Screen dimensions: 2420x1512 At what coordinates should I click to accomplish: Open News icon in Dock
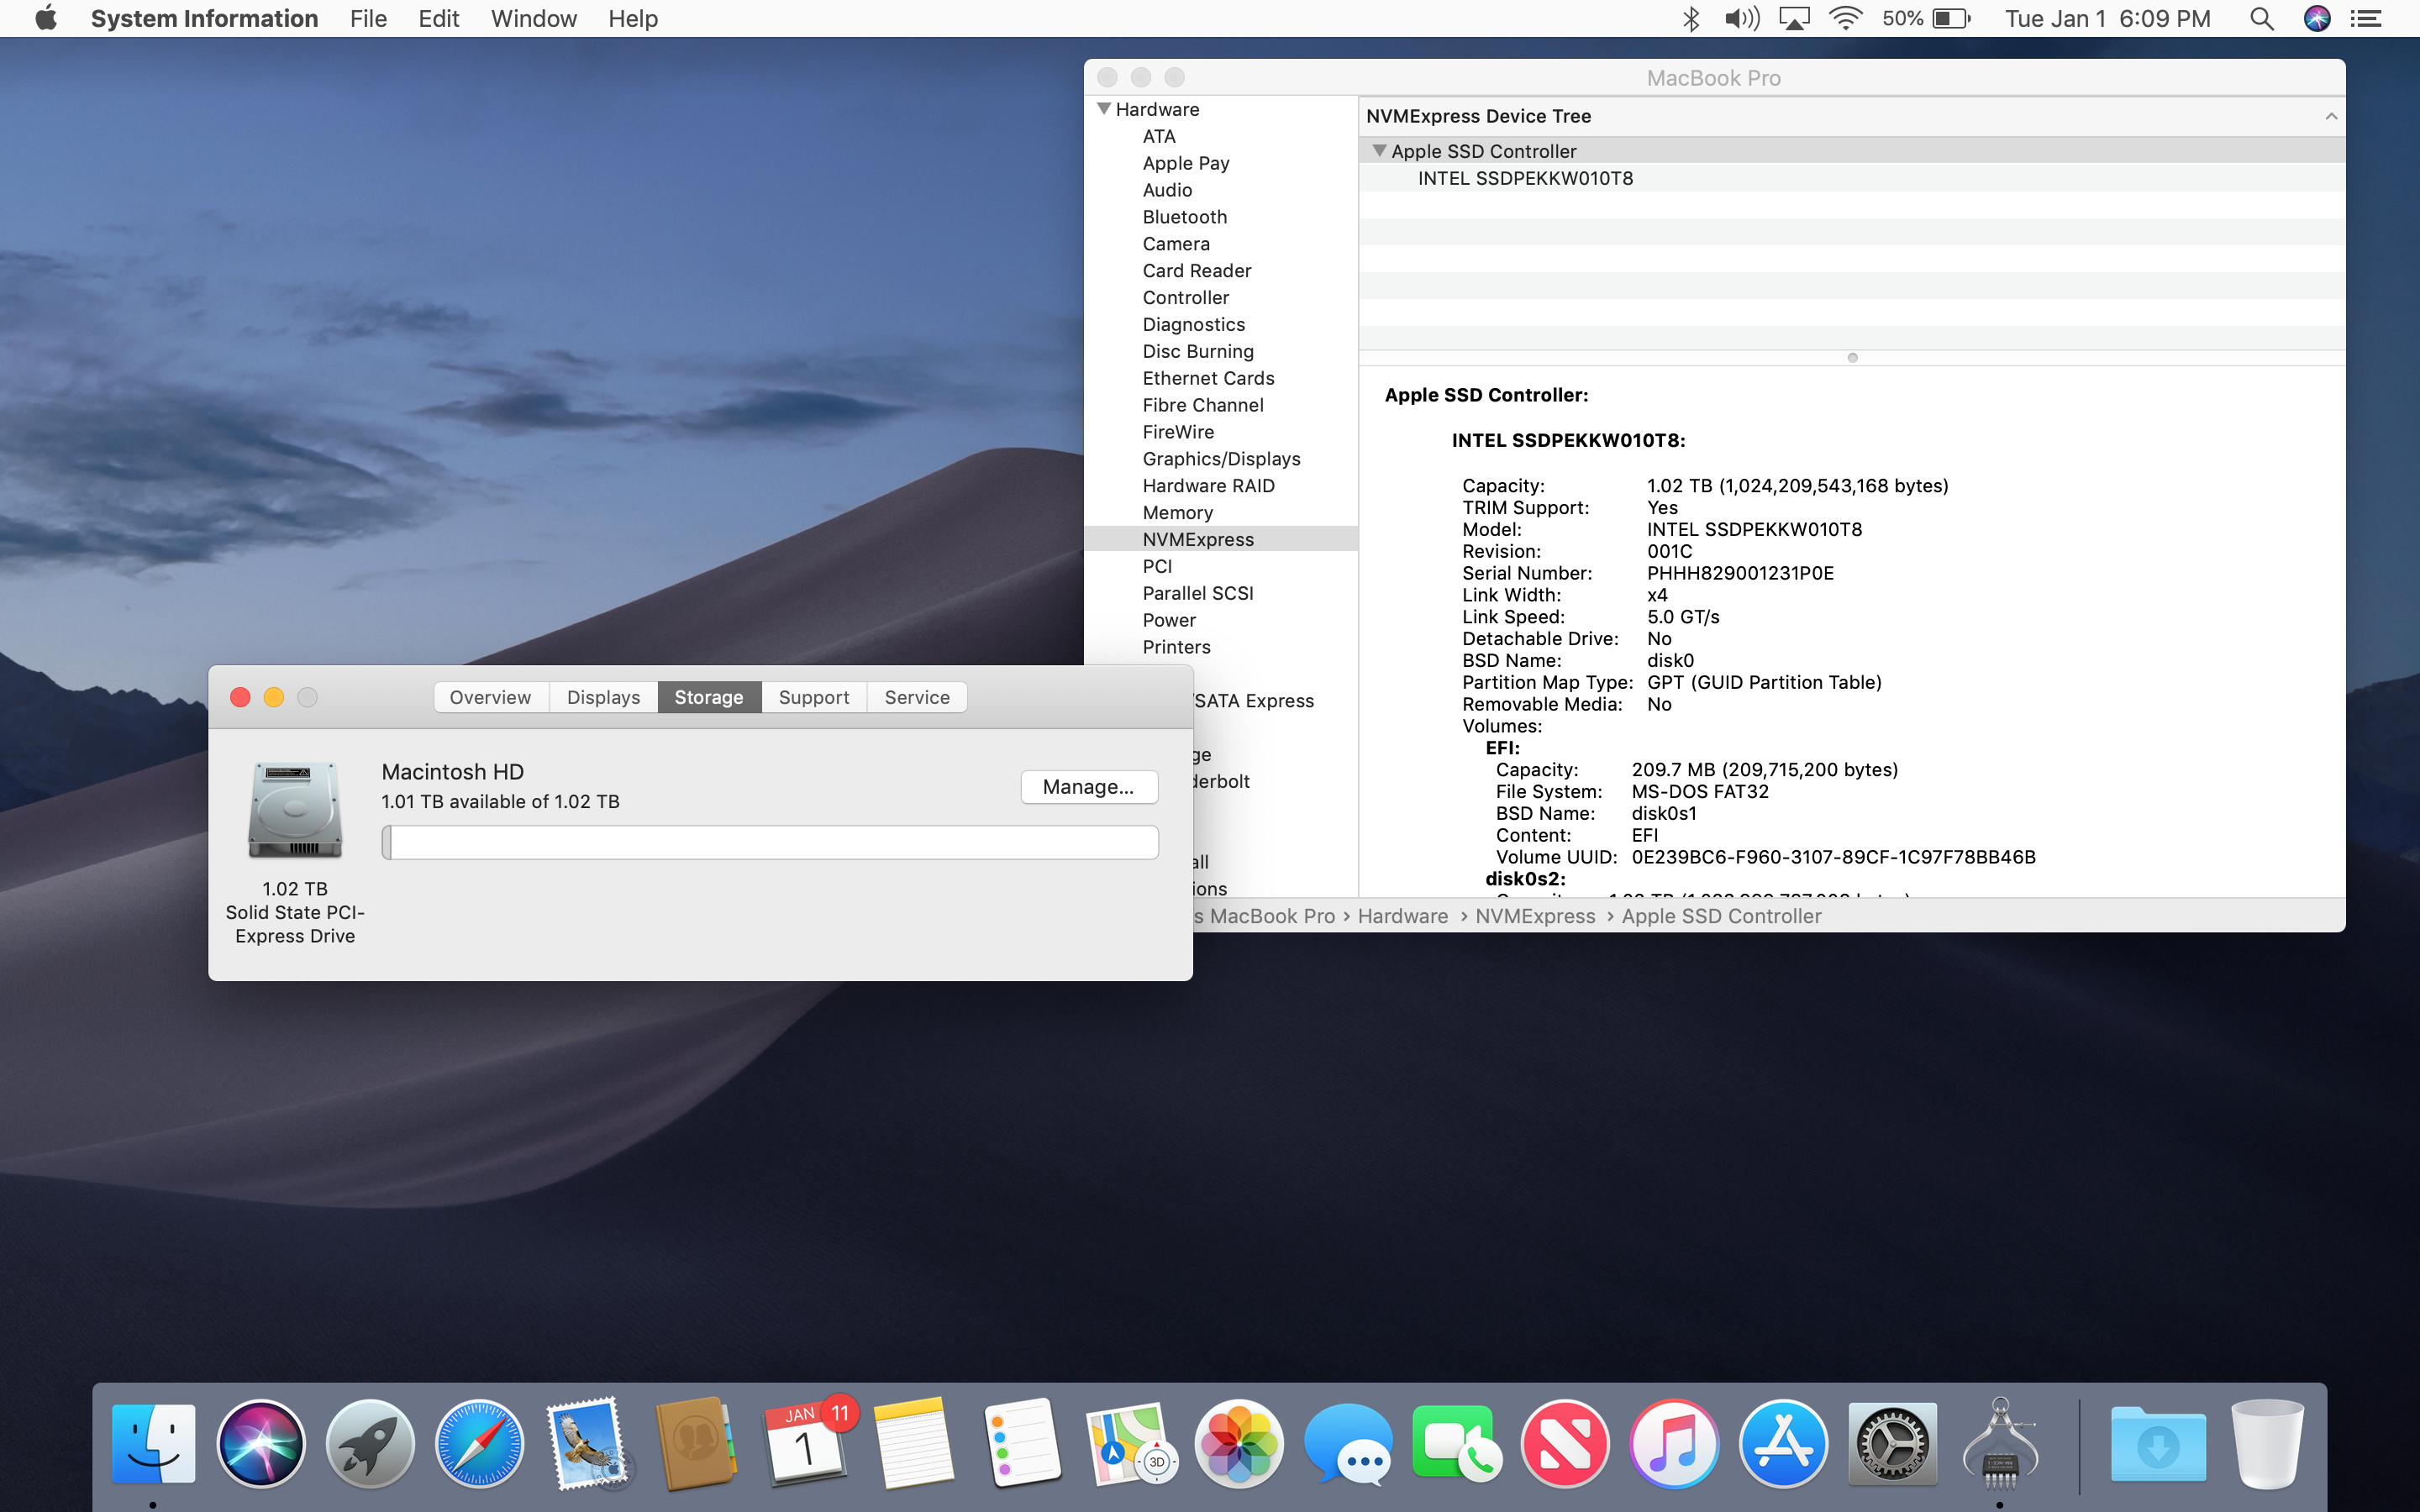point(1565,1443)
